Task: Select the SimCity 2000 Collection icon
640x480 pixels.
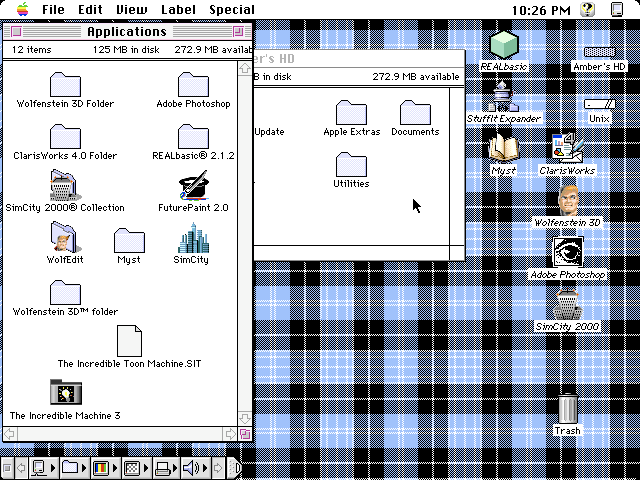Action: tap(64, 186)
